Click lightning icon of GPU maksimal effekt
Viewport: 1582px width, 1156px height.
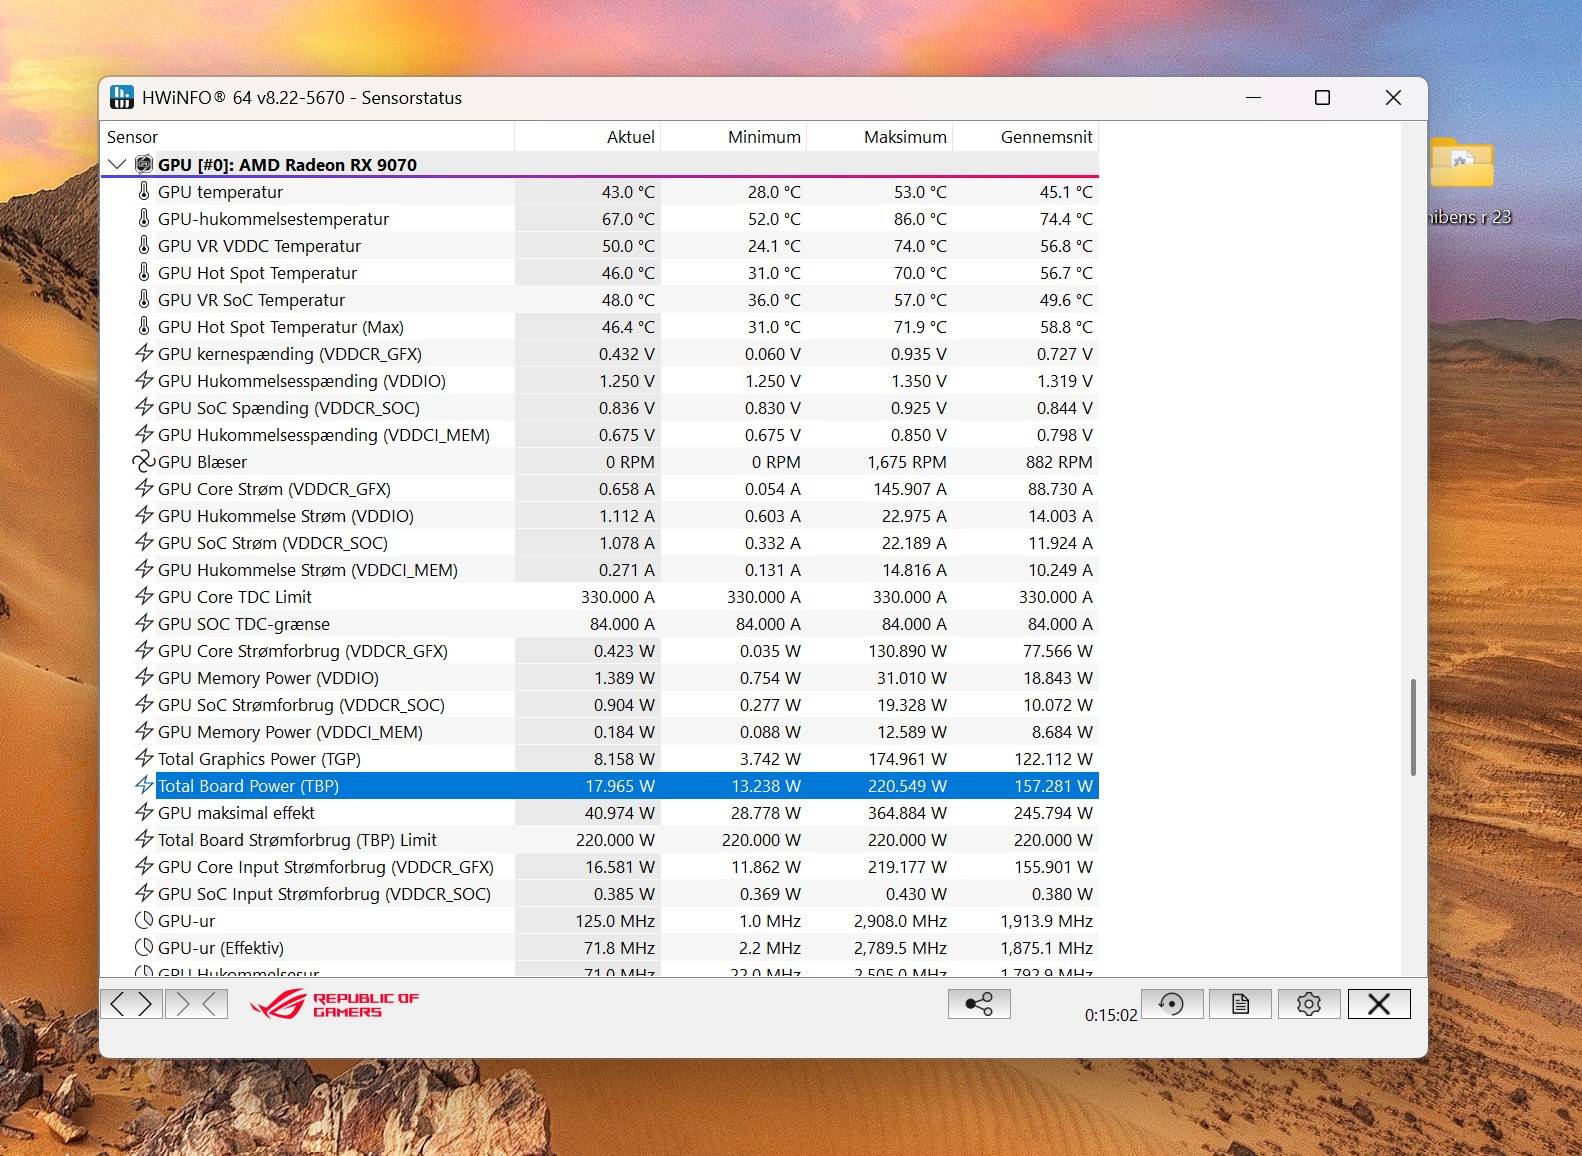tap(144, 812)
